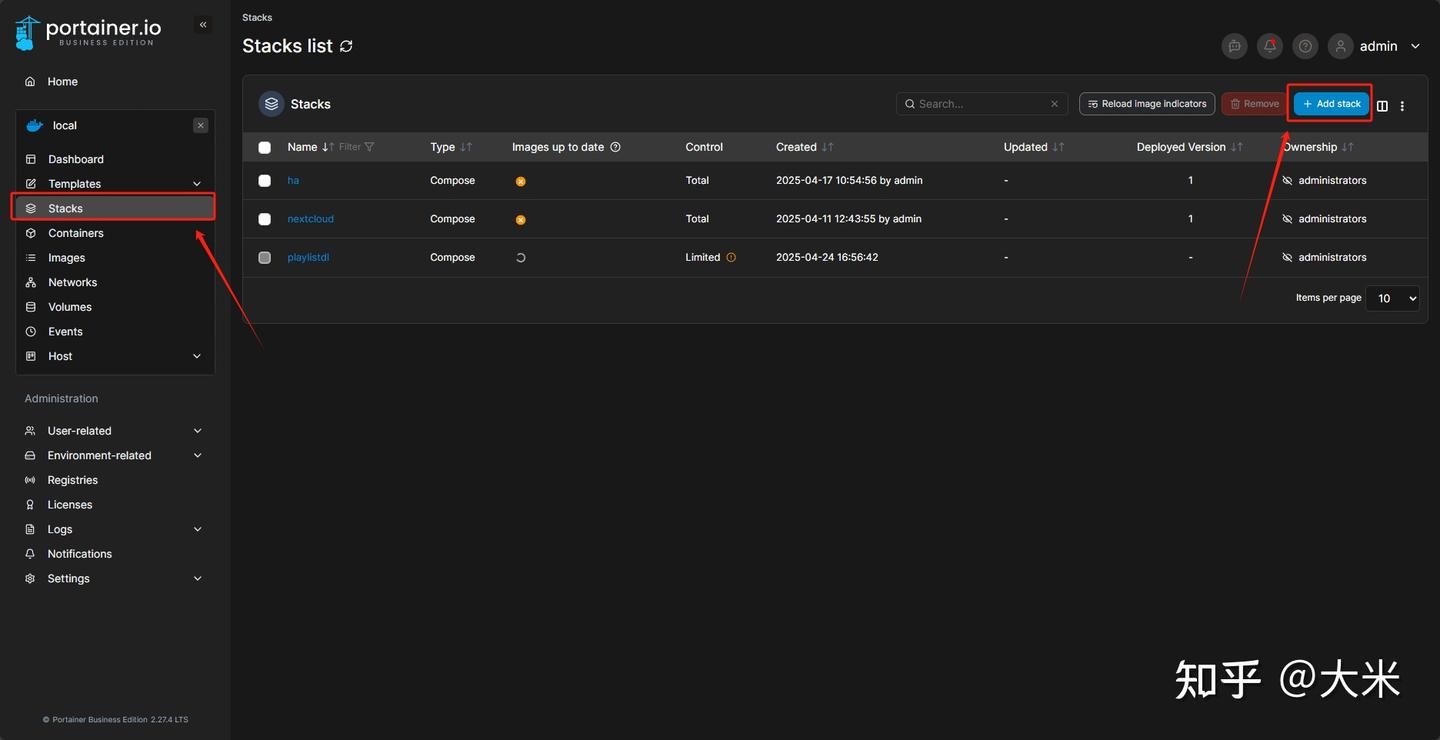
Task: Tick the checkbox for the ha stack
Action: coord(264,181)
